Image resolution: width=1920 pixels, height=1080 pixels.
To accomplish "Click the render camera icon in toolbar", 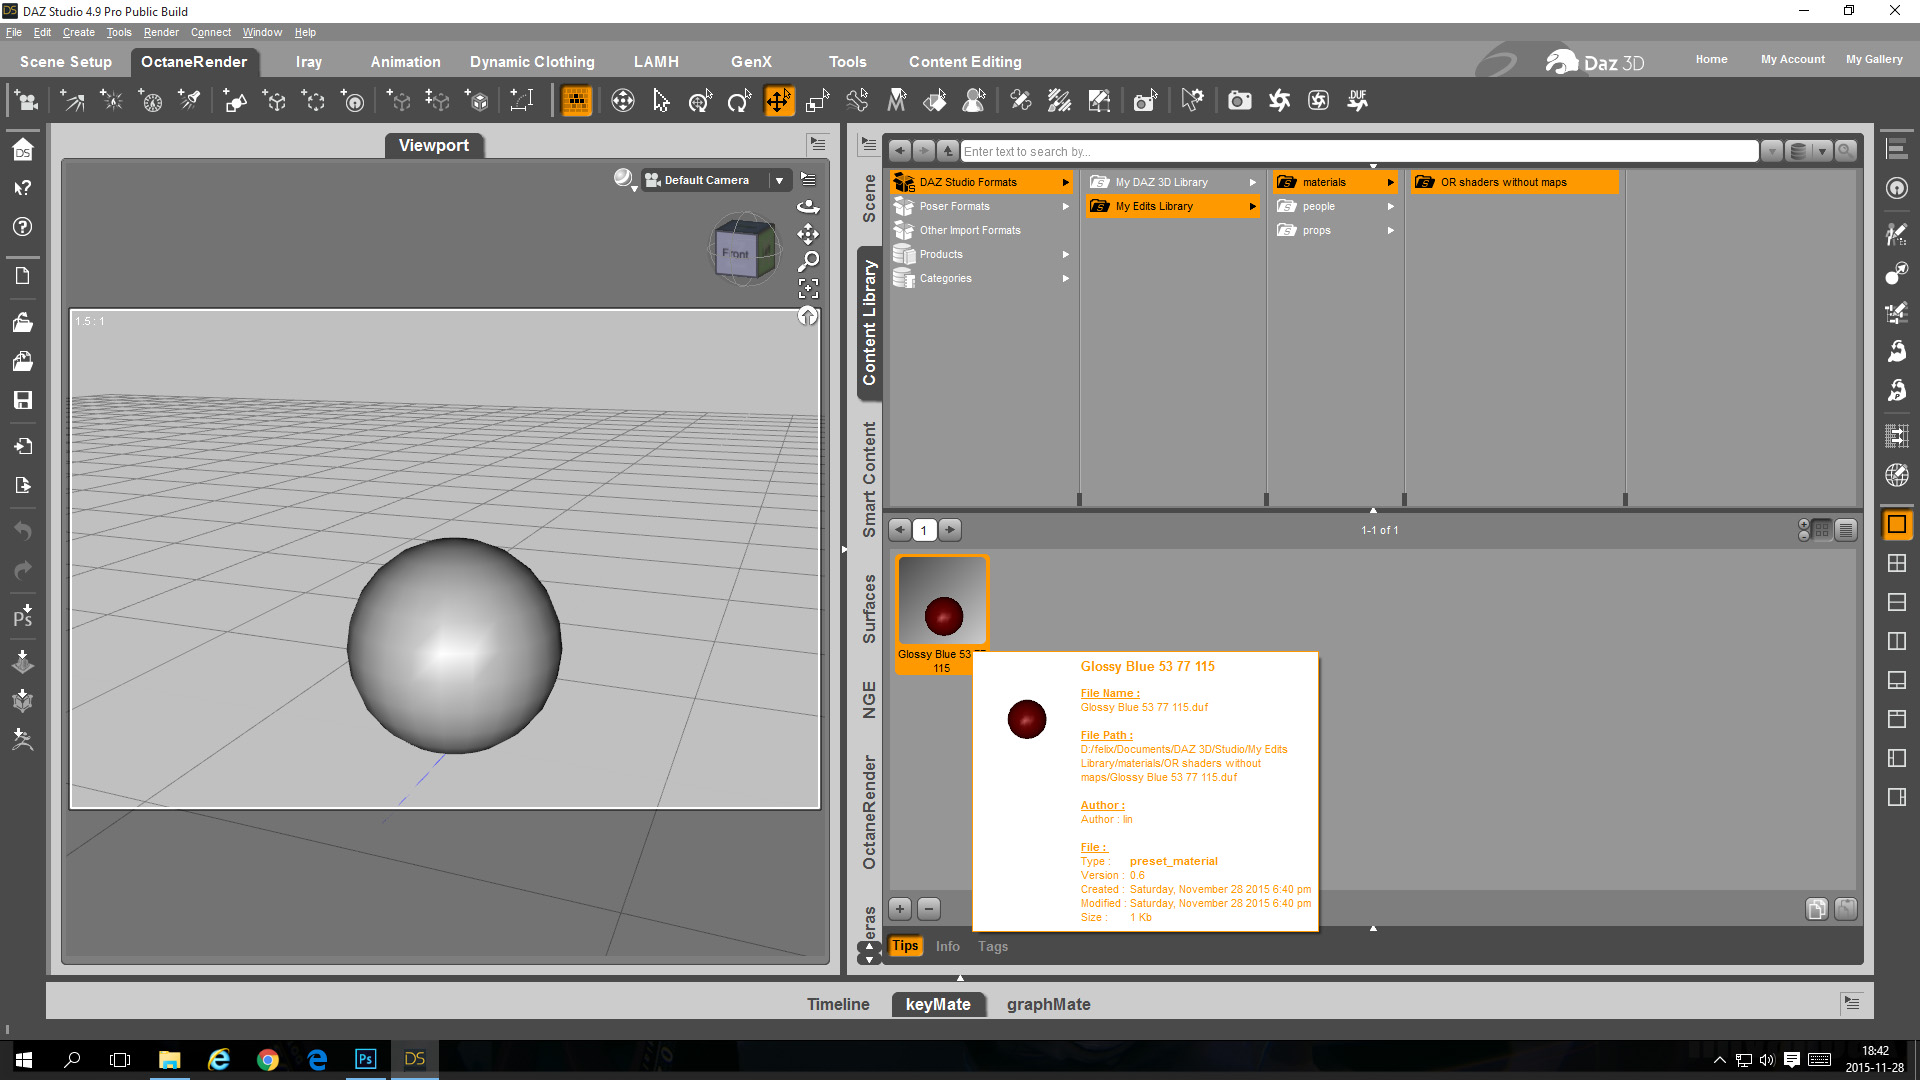I will 1239,101.
